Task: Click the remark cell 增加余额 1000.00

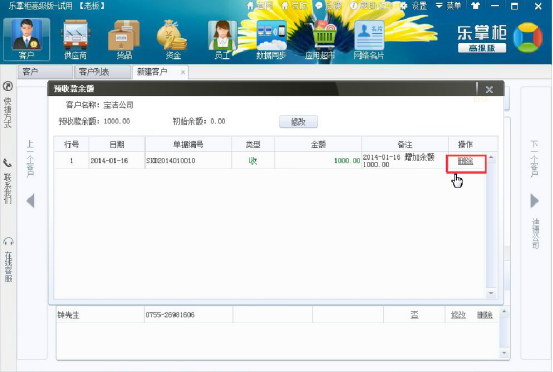Action: [405, 161]
